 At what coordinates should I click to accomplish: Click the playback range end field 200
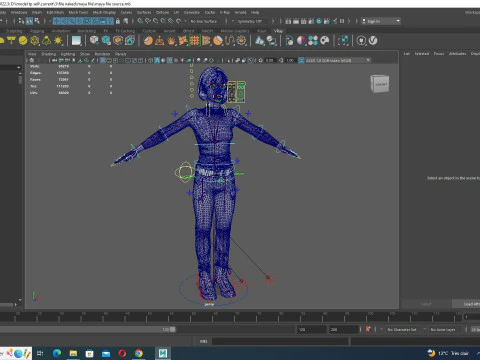coord(344,329)
